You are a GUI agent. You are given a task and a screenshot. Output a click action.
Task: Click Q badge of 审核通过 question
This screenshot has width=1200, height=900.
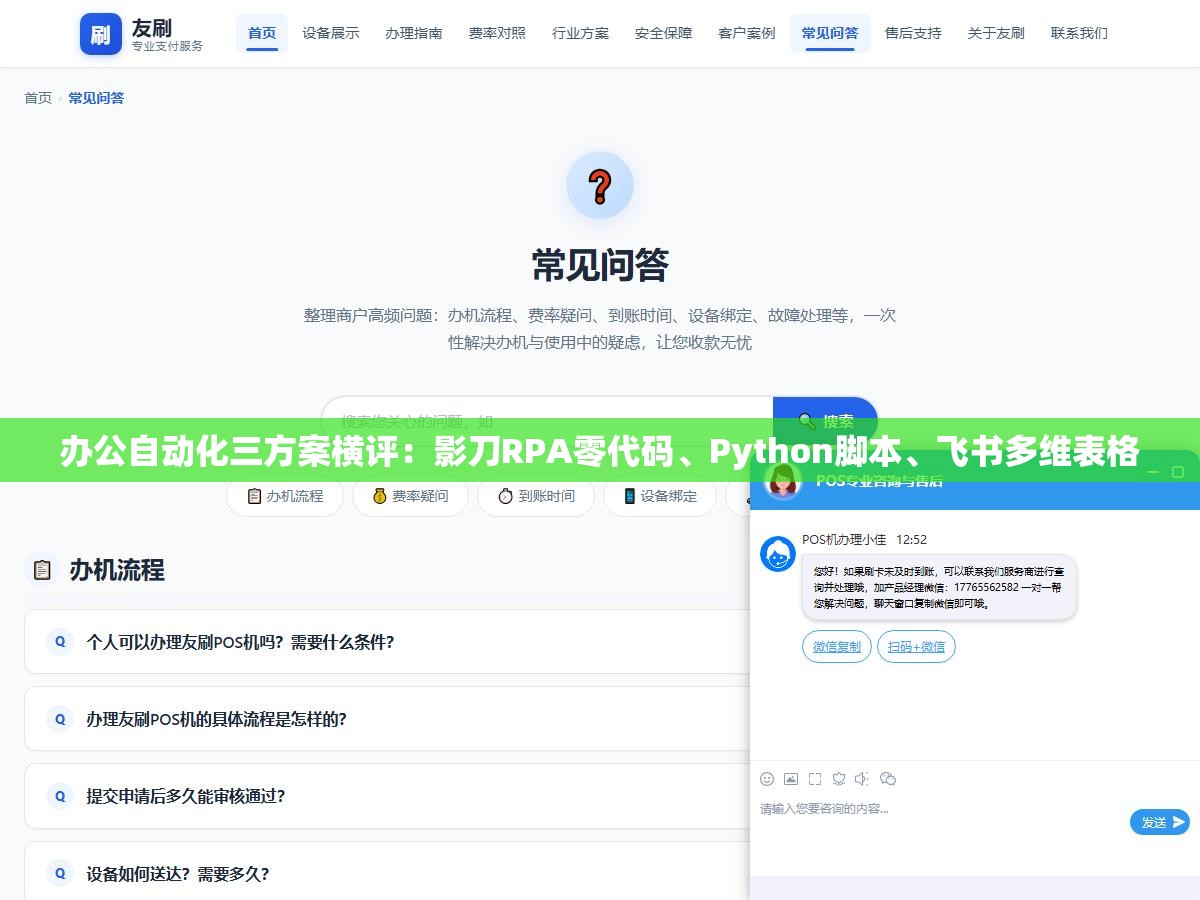tap(60, 796)
